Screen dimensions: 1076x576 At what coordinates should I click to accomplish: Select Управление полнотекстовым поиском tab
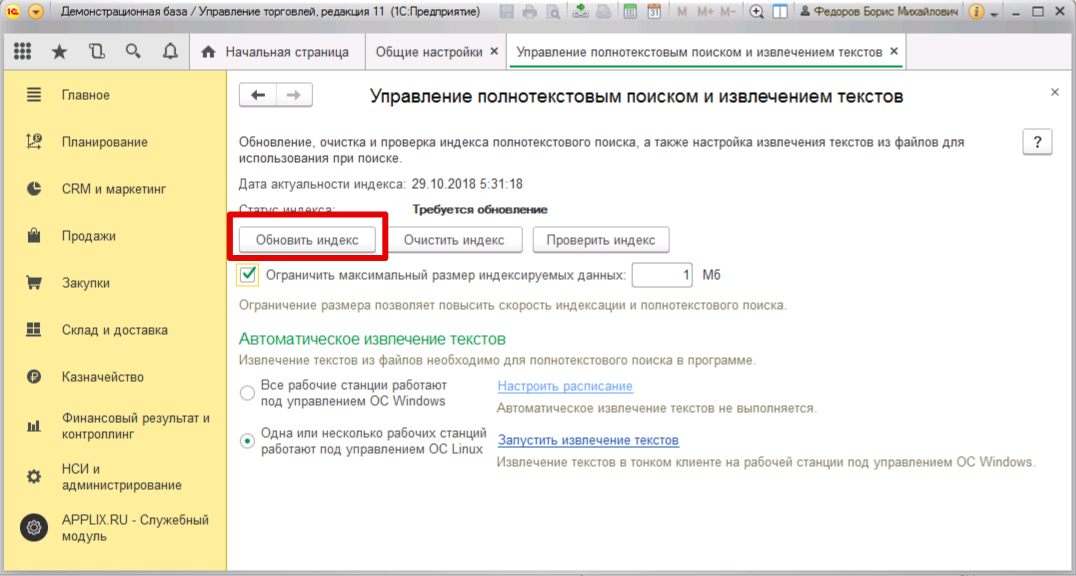click(x=699, y=52)
